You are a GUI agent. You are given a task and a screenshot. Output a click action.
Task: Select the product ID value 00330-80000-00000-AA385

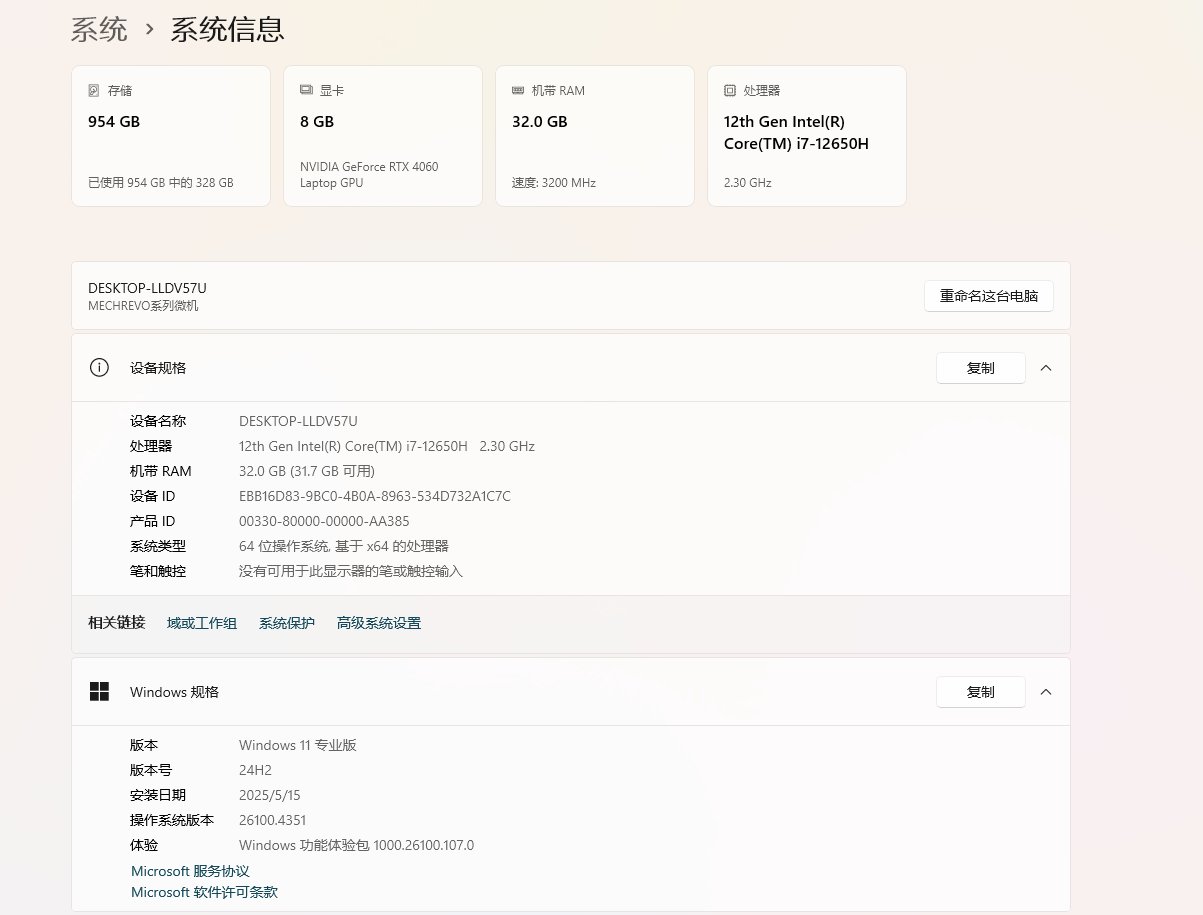pos(324,521)
